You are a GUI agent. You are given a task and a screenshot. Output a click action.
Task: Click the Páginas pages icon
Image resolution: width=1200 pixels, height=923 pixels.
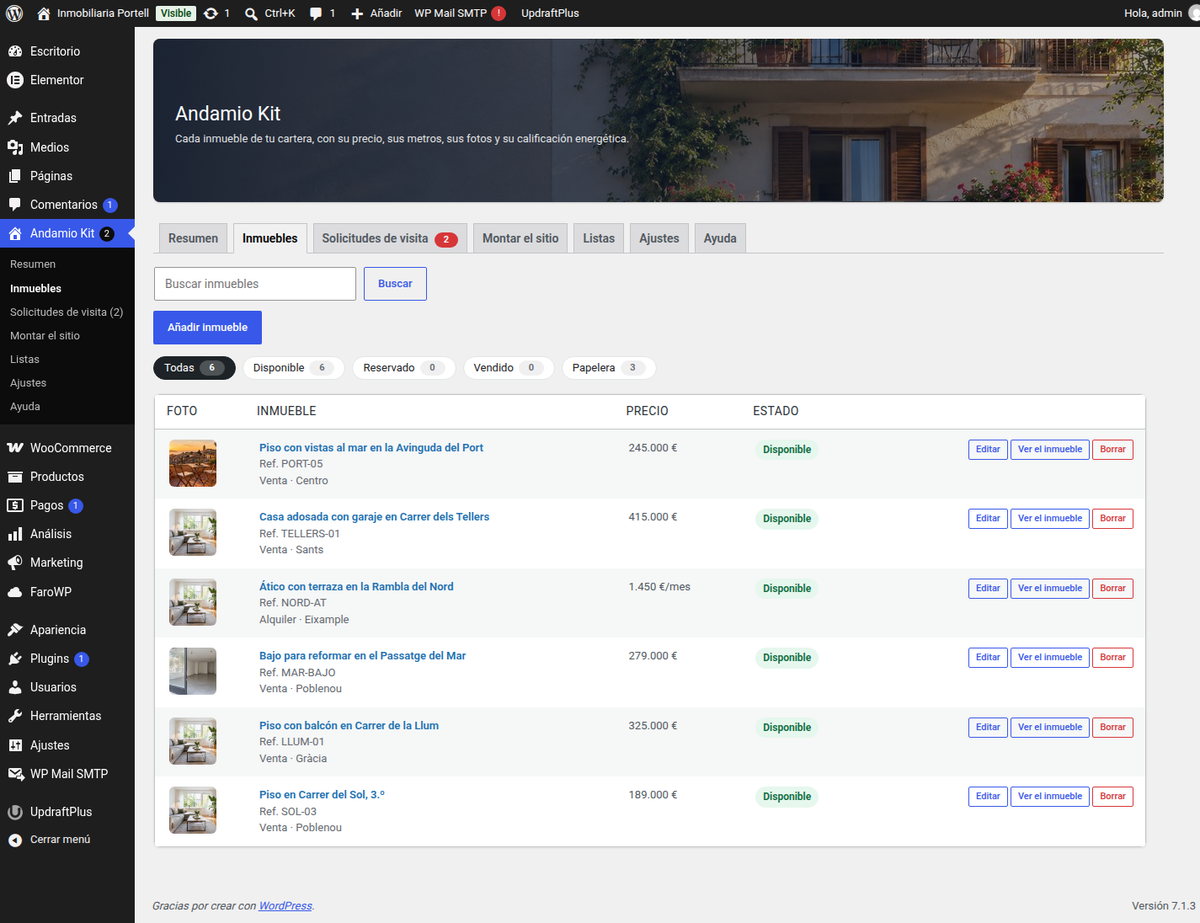tap(15, 176)
